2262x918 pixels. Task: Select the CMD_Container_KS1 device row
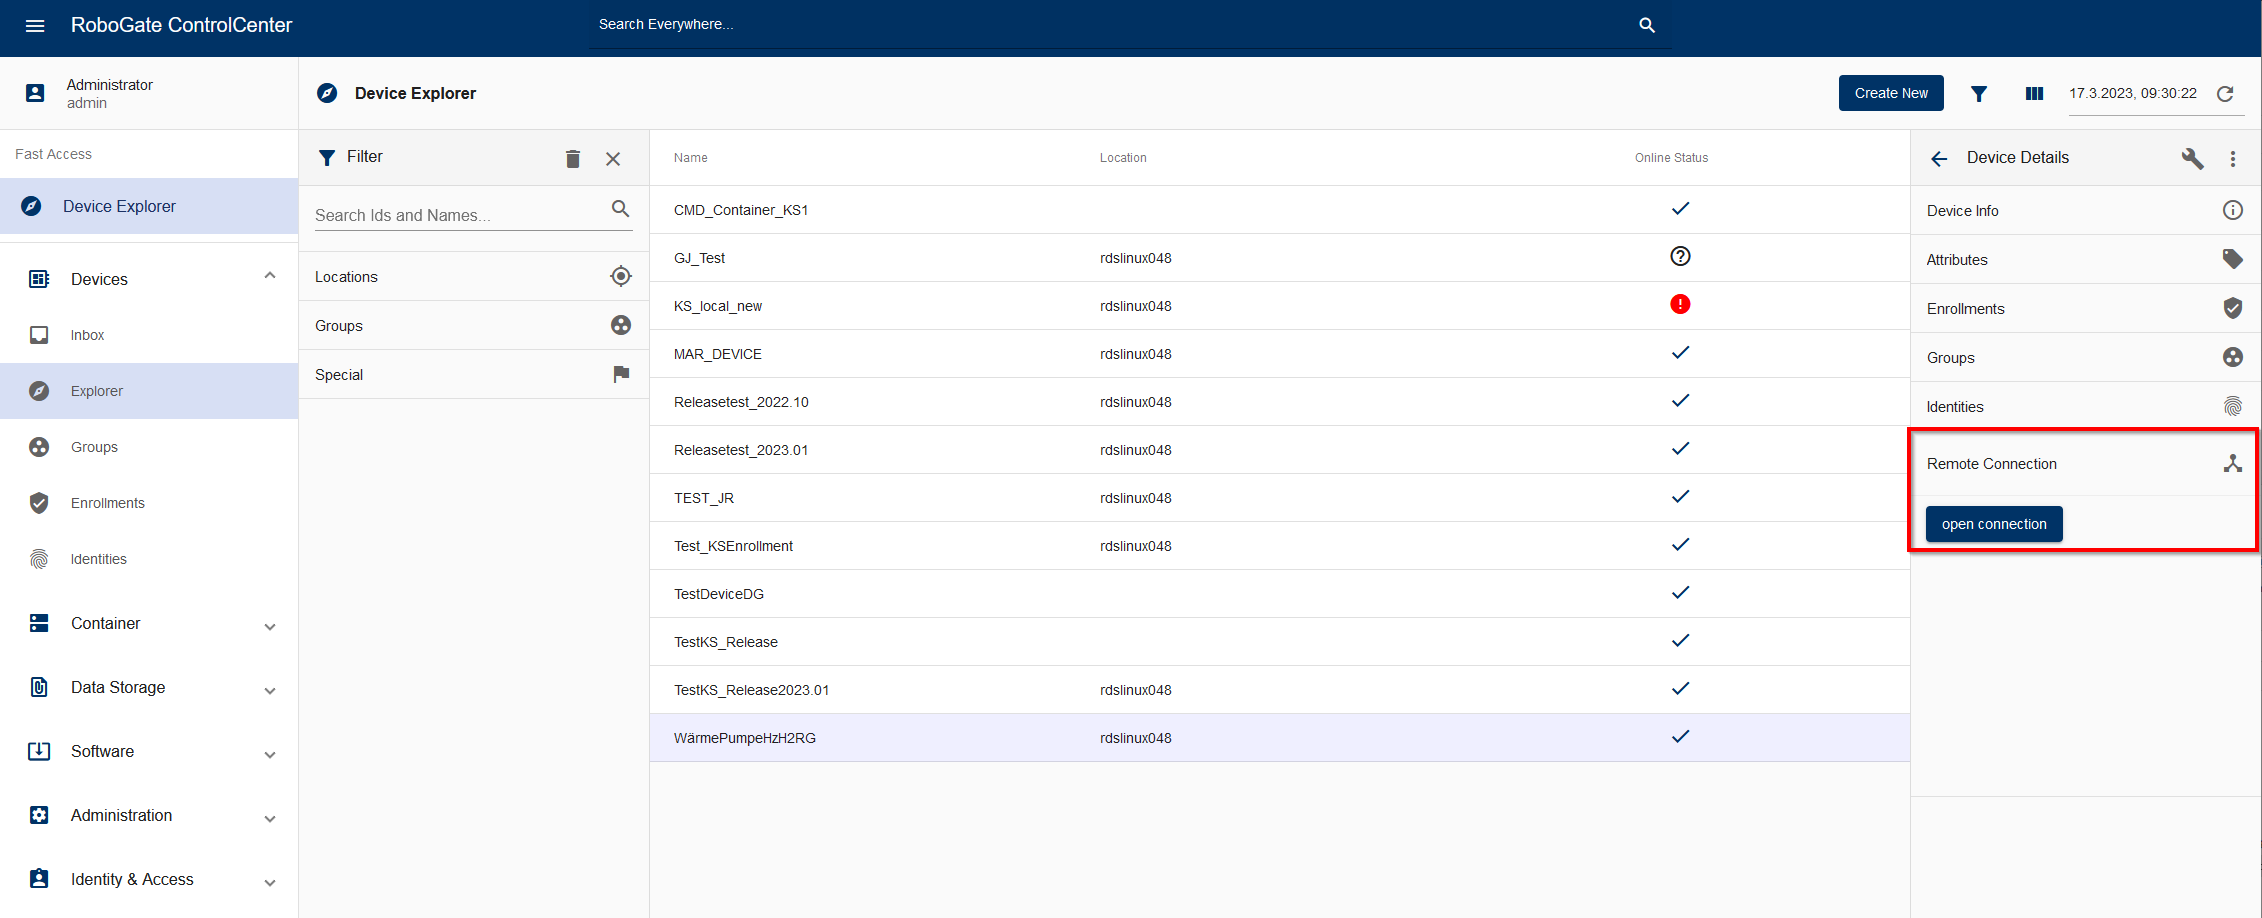pos(1279,210)
